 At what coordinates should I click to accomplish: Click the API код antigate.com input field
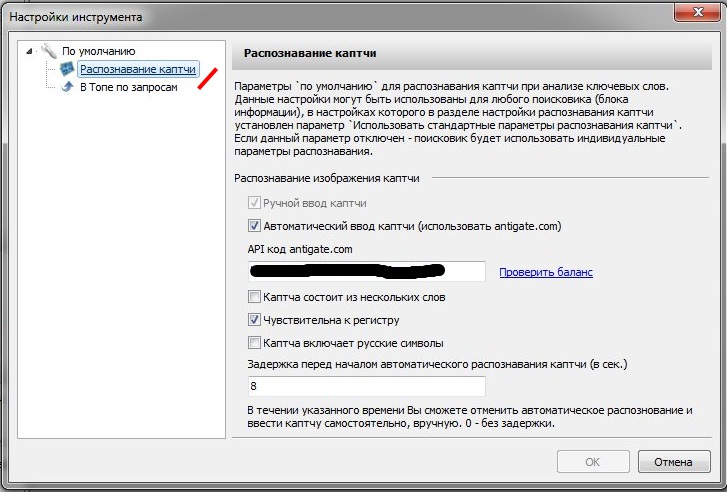coord(366,271)
